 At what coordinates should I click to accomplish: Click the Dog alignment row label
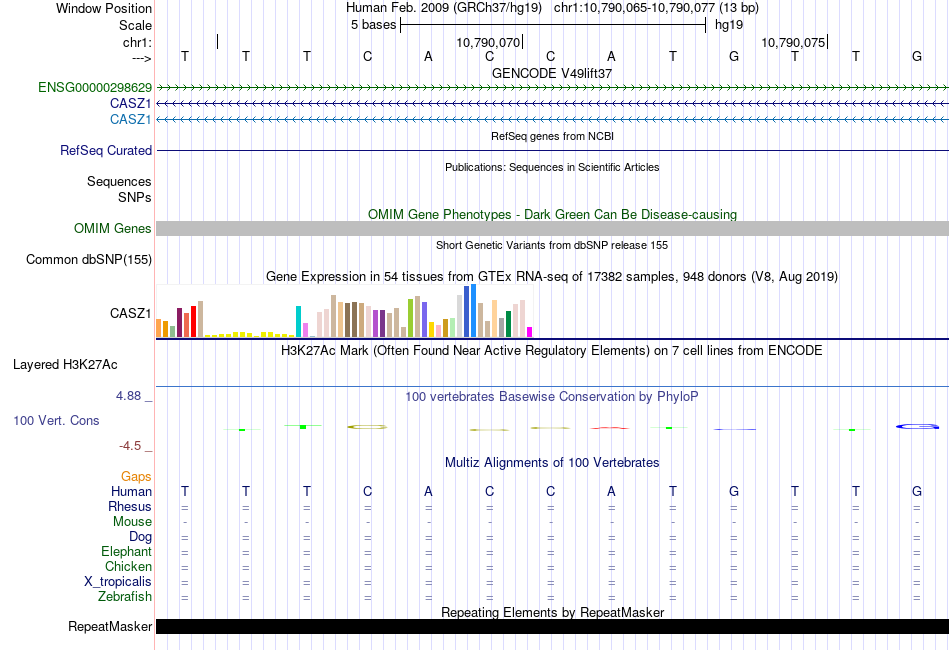coord(141,537)
